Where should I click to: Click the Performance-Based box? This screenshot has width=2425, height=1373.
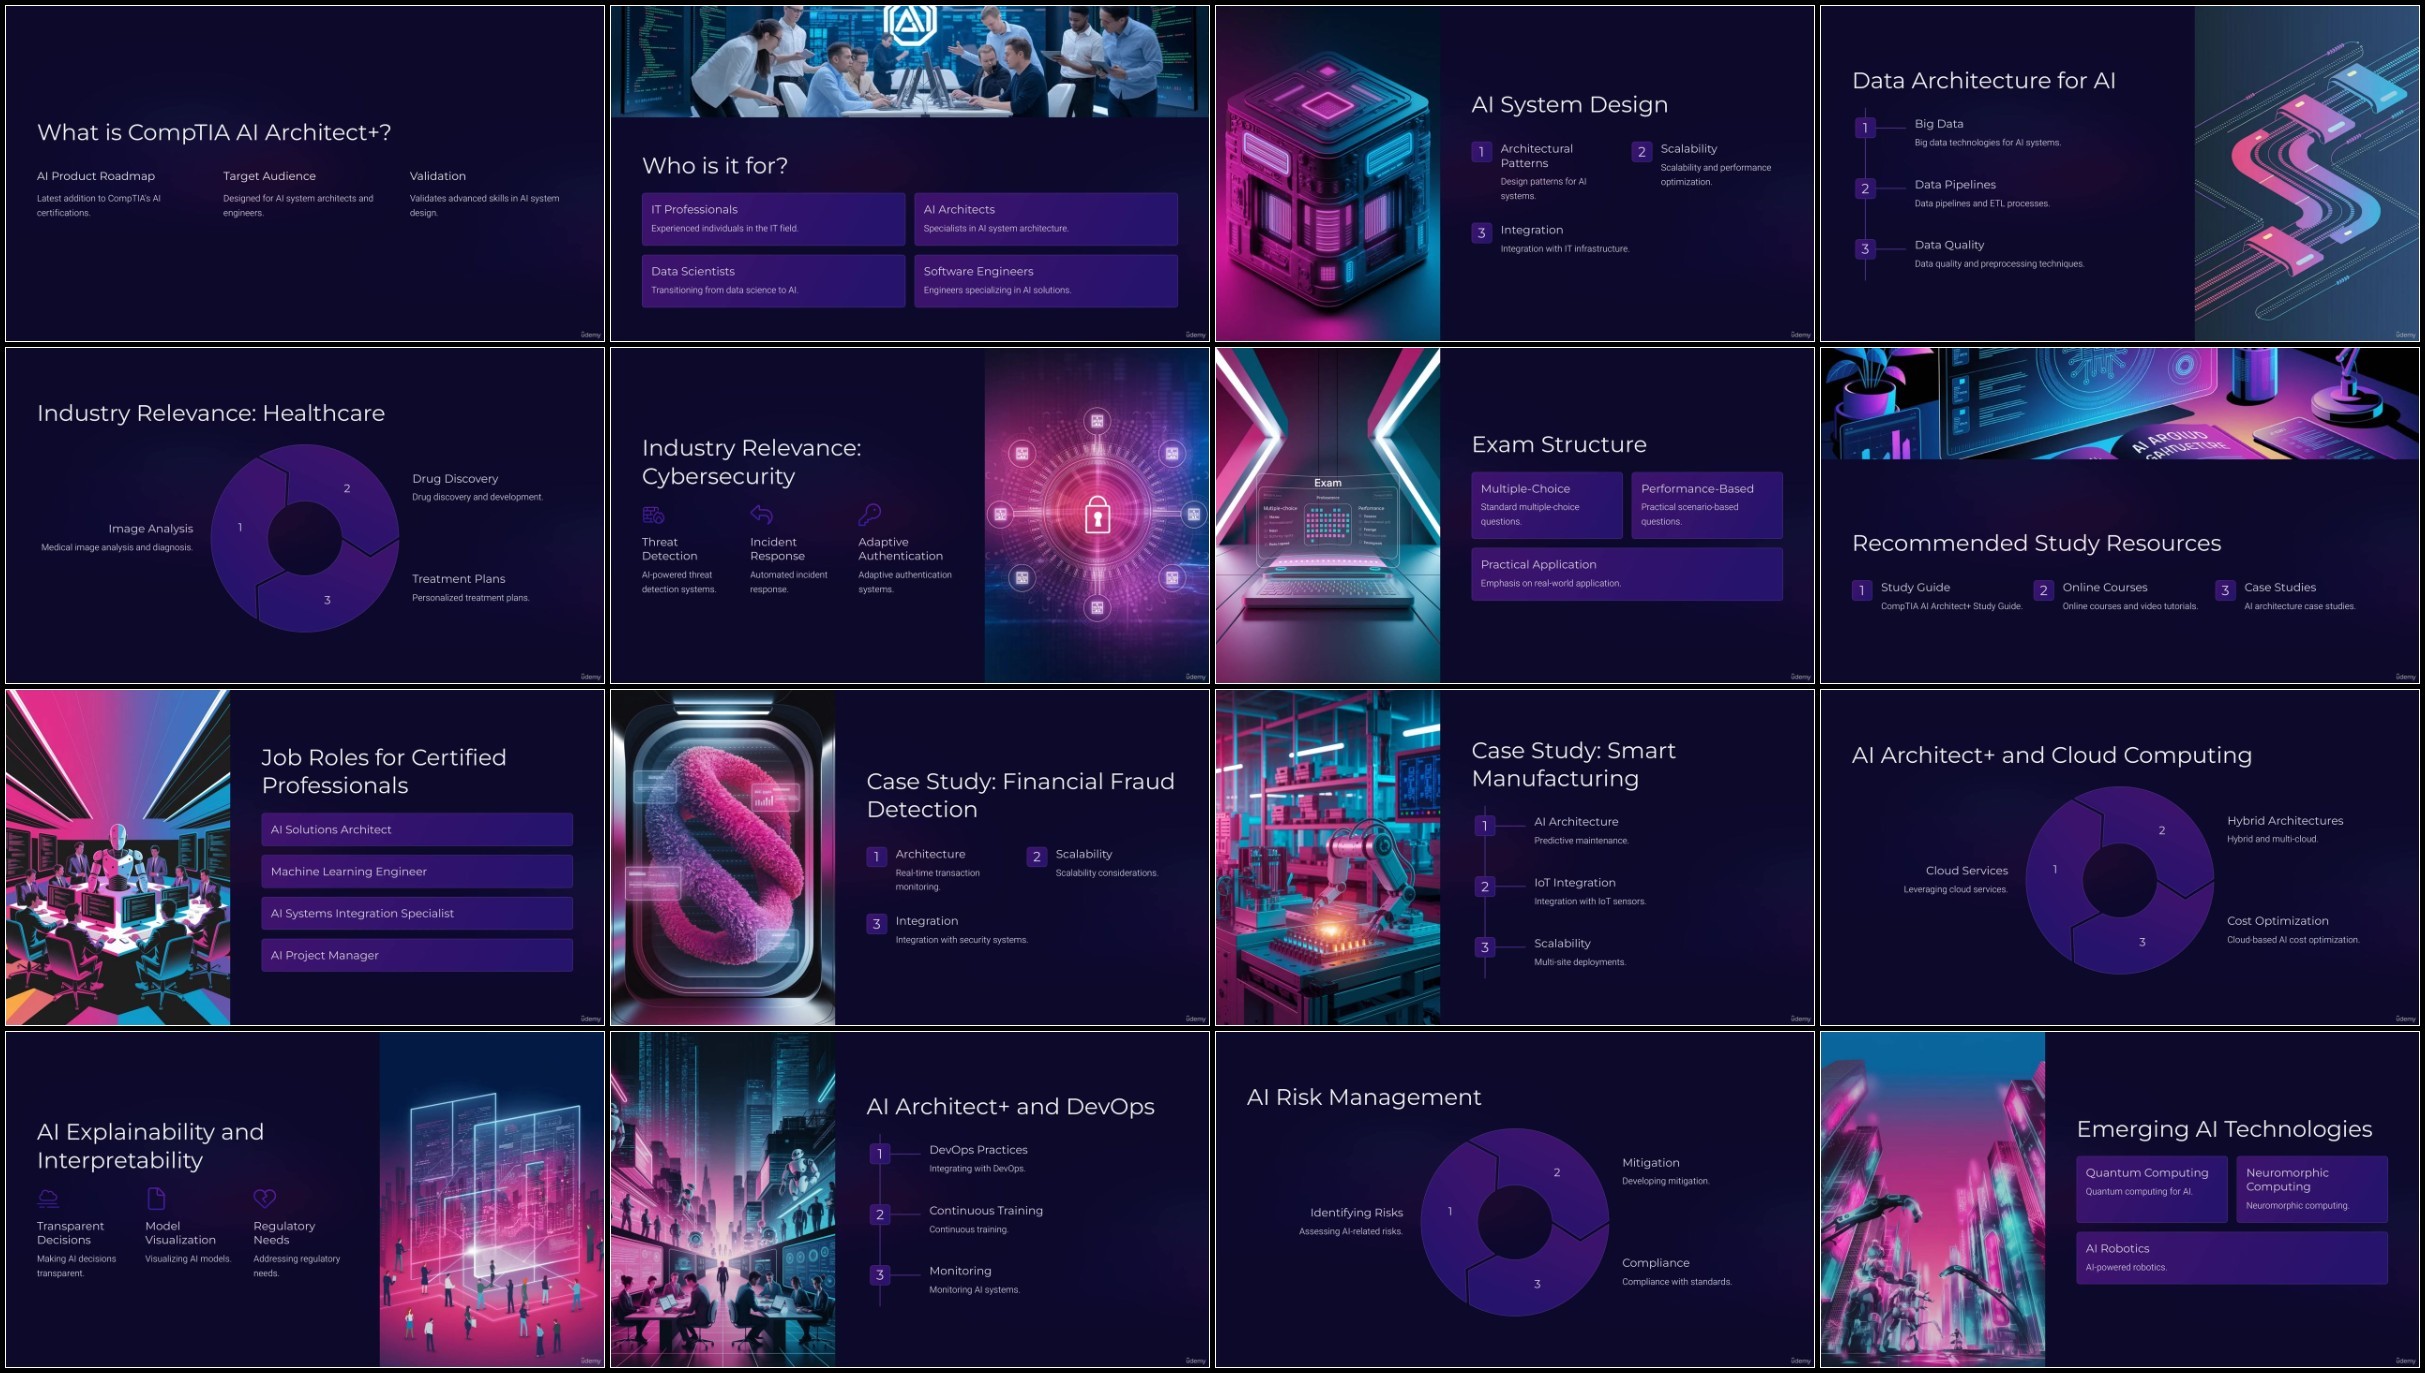(1706, 505)
